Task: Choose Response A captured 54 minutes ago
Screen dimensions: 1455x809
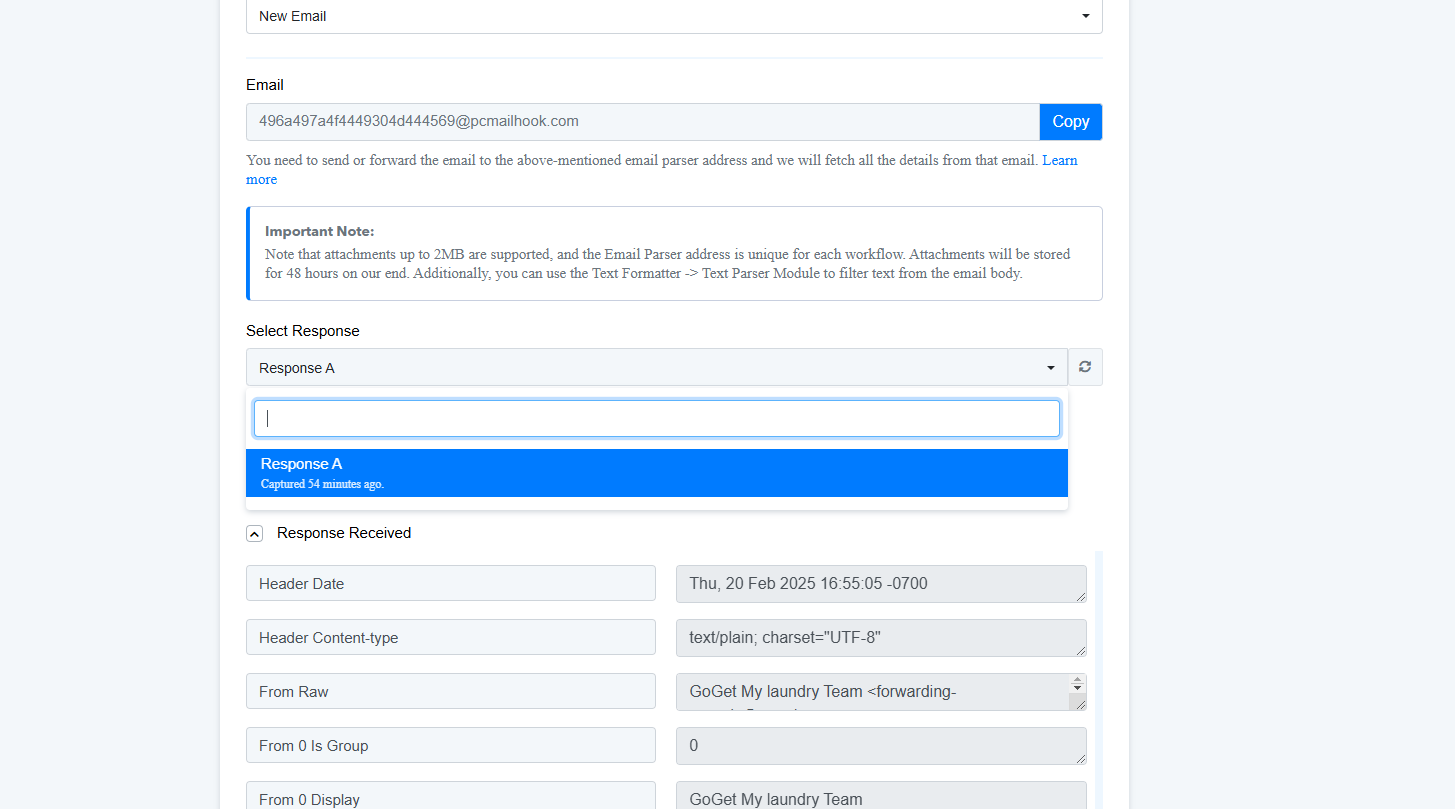Action: pyautogui.click(x=657, y=473)
